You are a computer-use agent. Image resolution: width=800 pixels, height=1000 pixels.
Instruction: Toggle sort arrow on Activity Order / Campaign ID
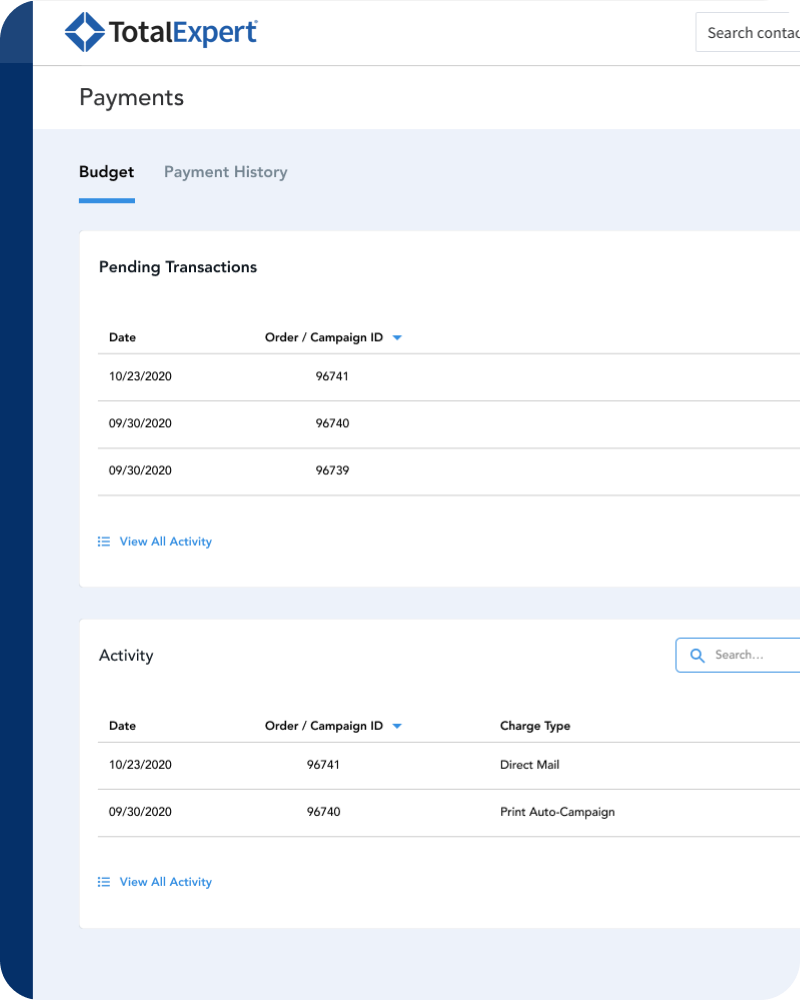(x=397, y=727)
